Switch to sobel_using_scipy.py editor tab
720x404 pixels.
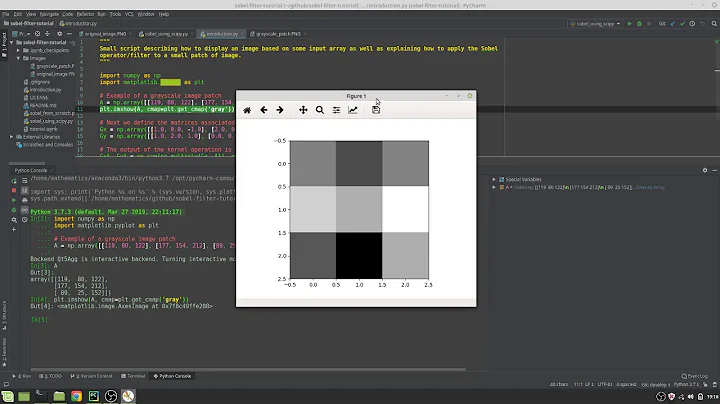(166, 34)
